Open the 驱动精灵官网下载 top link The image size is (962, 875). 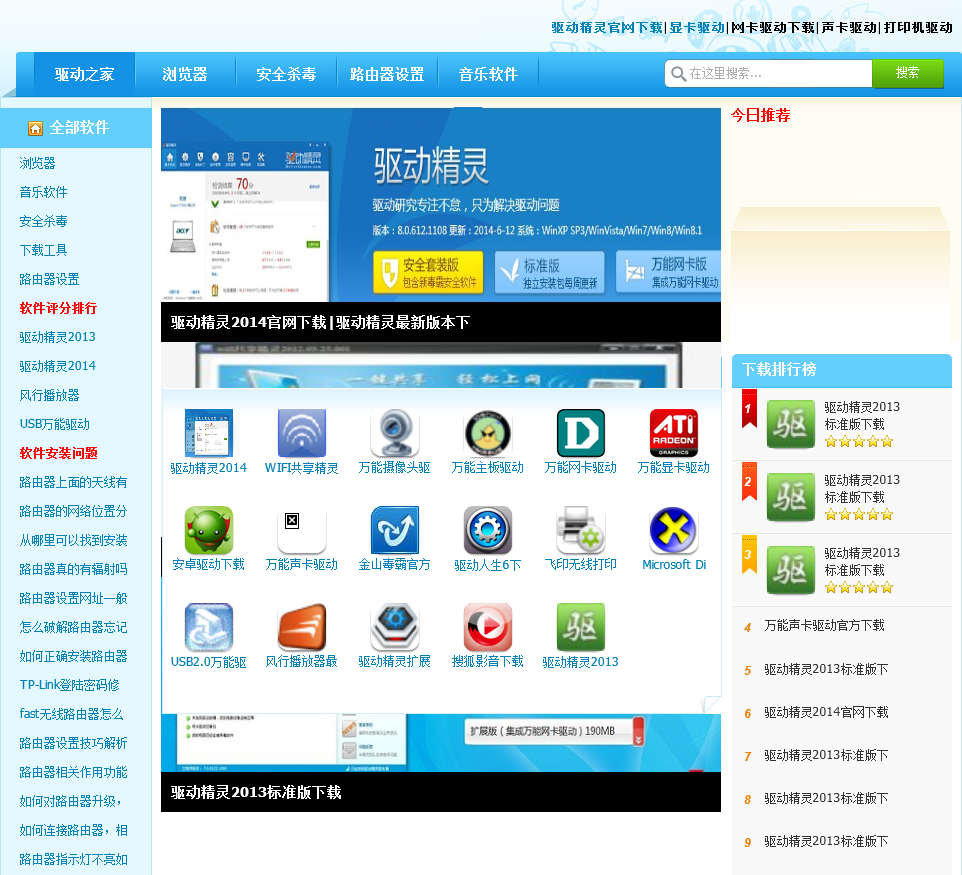point(607,28)
